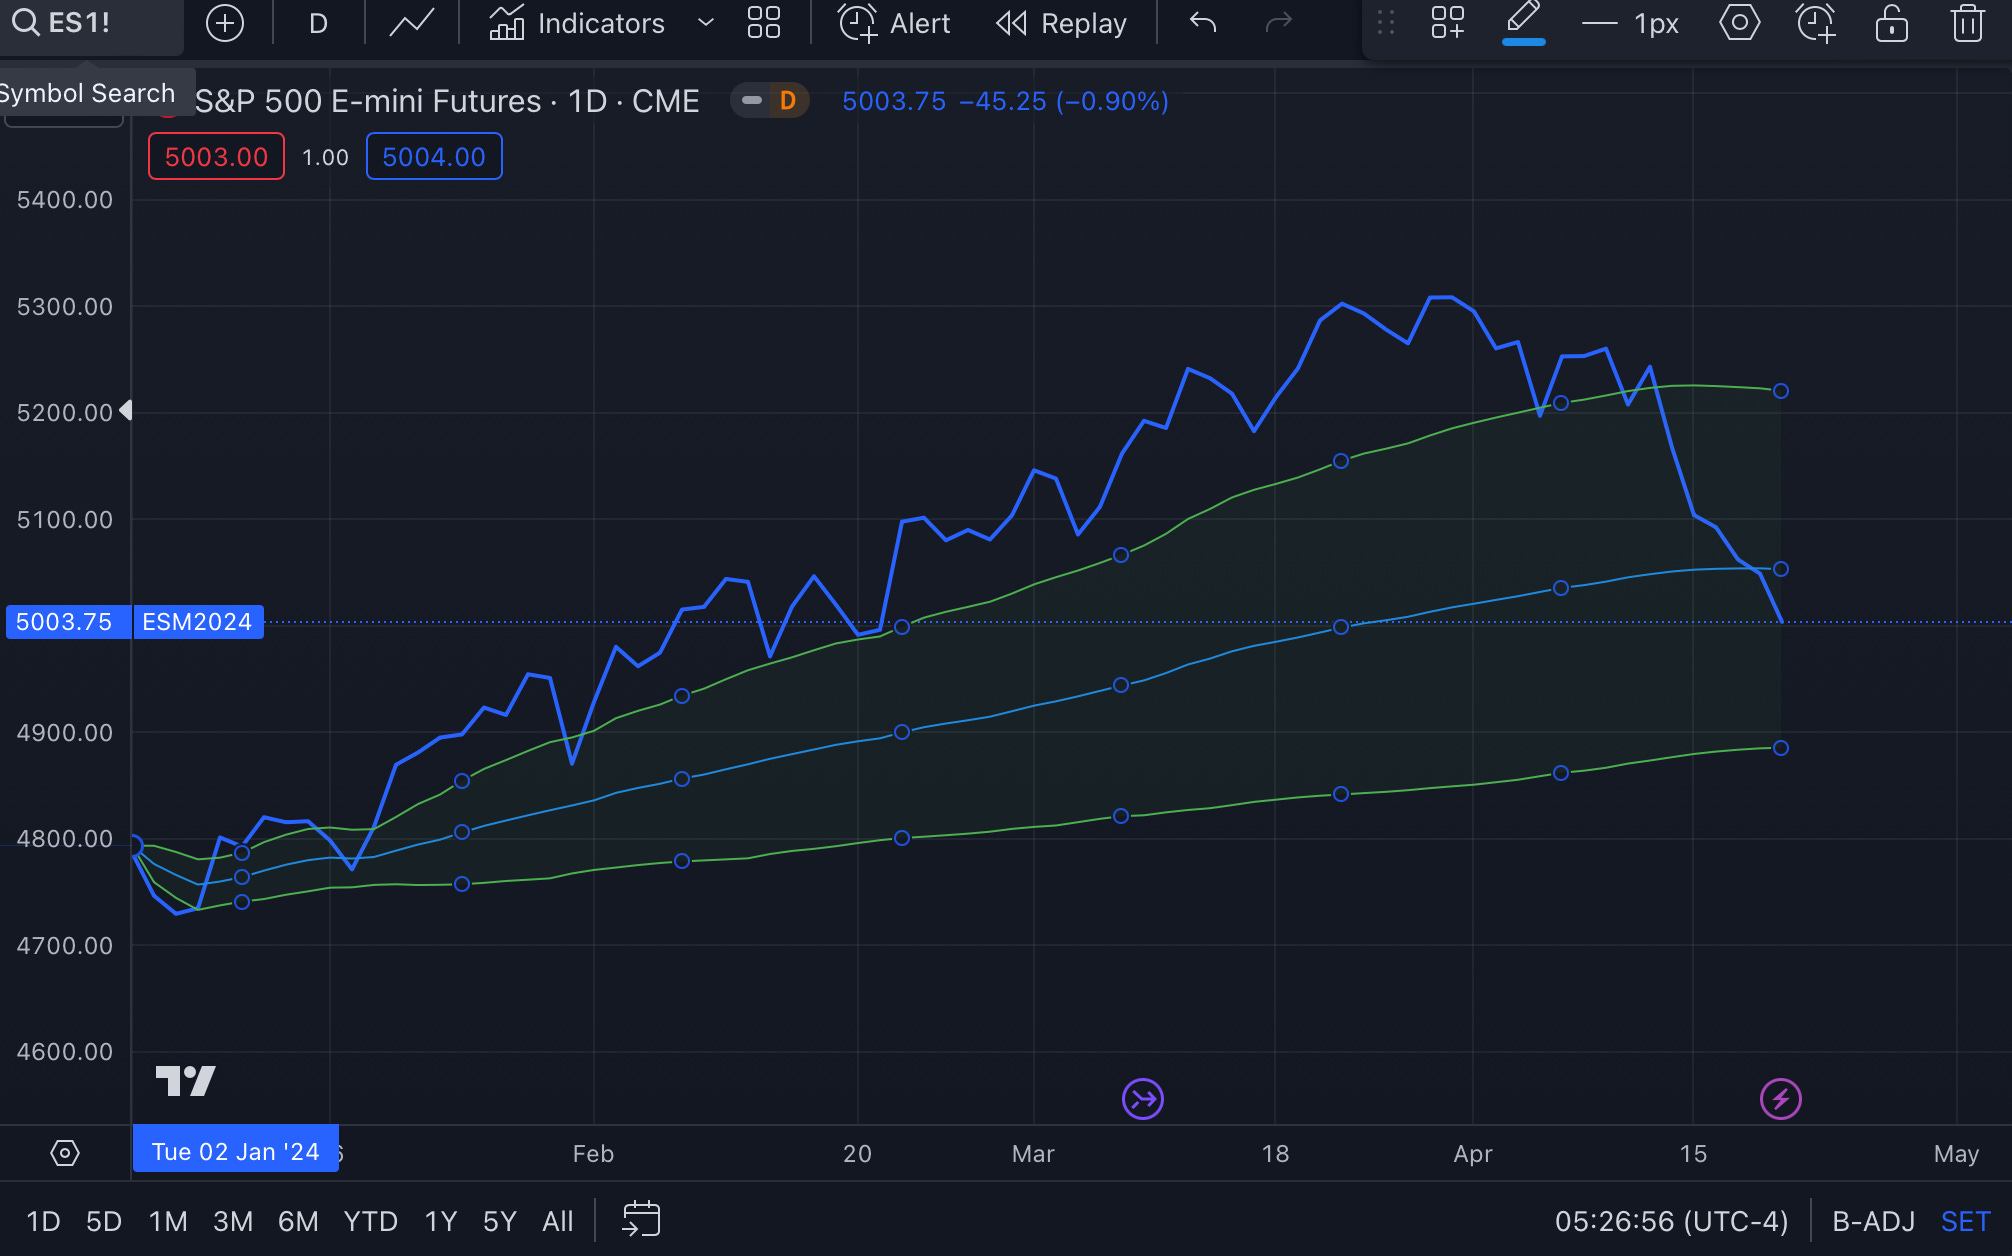Select the 1Y time range
Viewport: 2012px width, 1256px height.
pyautogui.click(x=441, y=1222)
